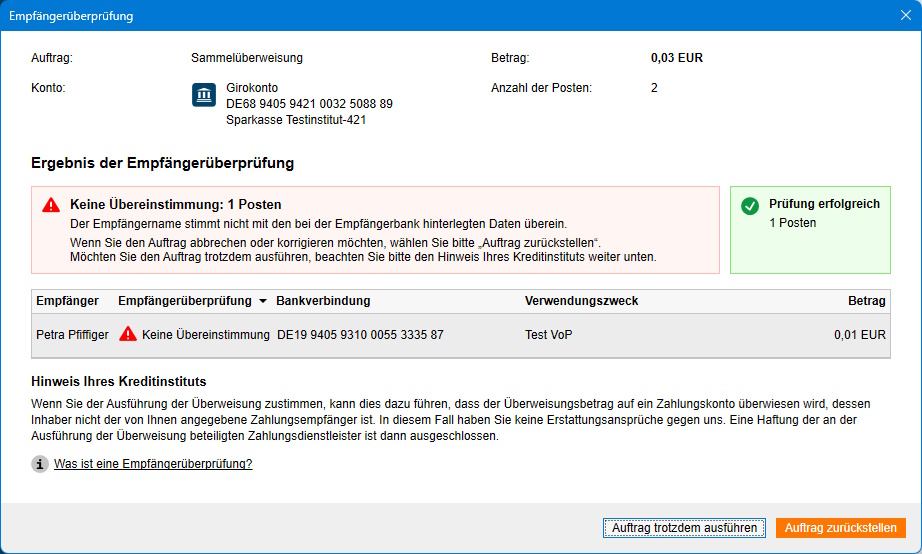Open the Empfängerüberprüfung column sort arrow
This screenshot has height=554, width=922.
pos(263,301)
